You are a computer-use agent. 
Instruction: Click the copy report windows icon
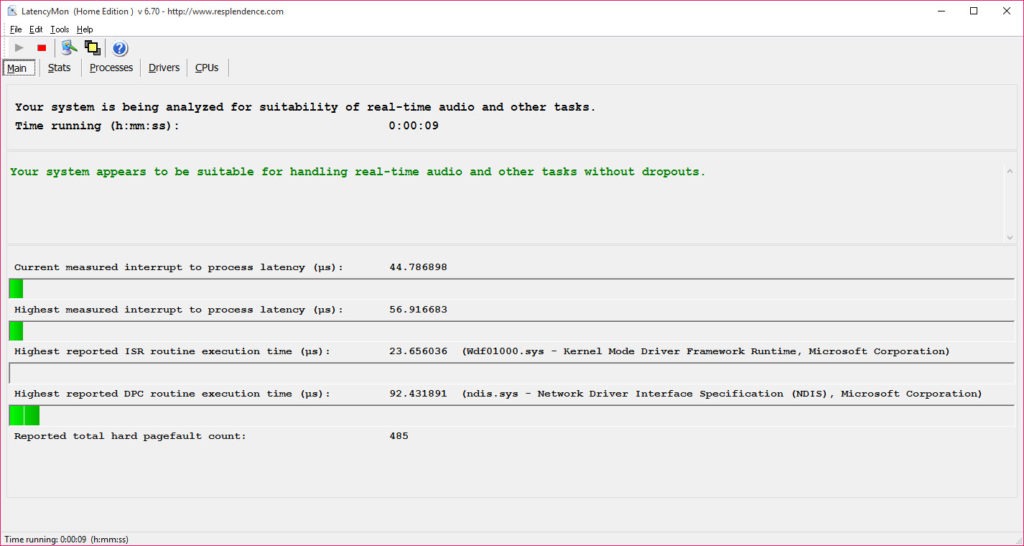coord(93,48)
